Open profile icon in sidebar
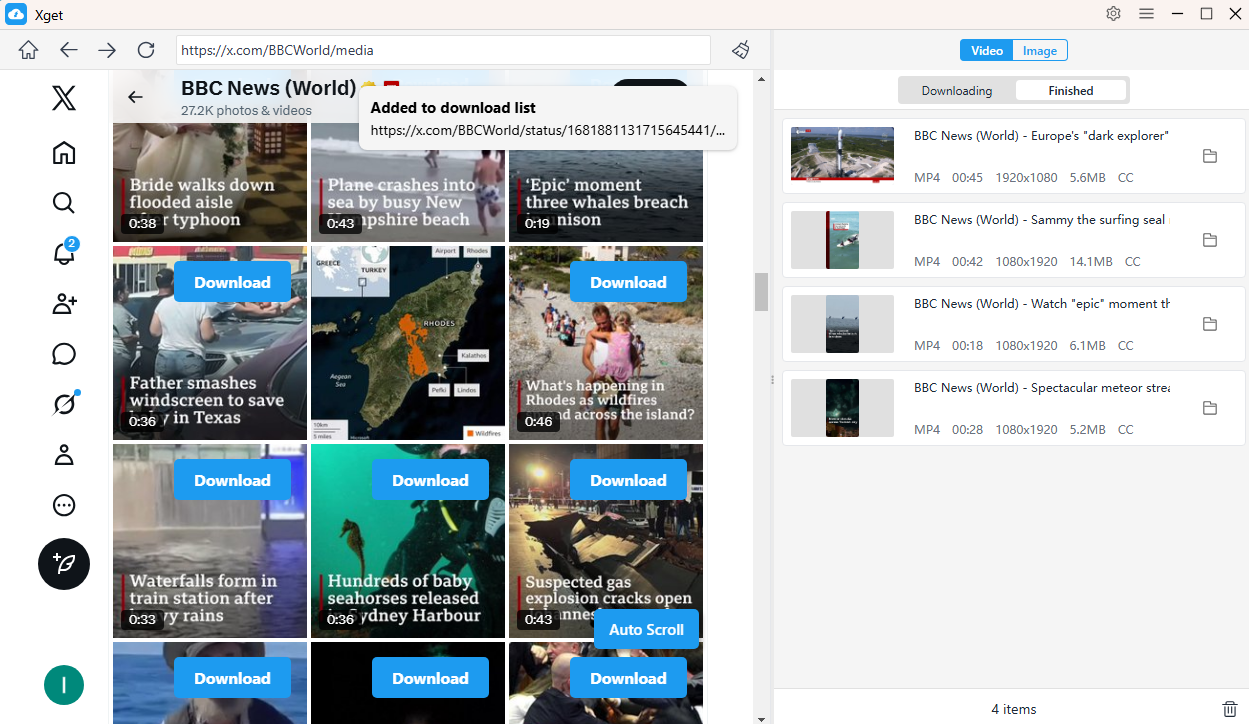The height and width of the screenshot is (724, 1249). click(x=64, y=455)
